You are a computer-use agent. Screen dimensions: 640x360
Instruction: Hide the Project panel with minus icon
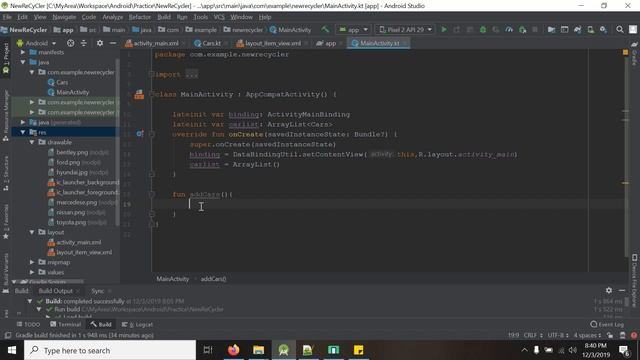113,43
